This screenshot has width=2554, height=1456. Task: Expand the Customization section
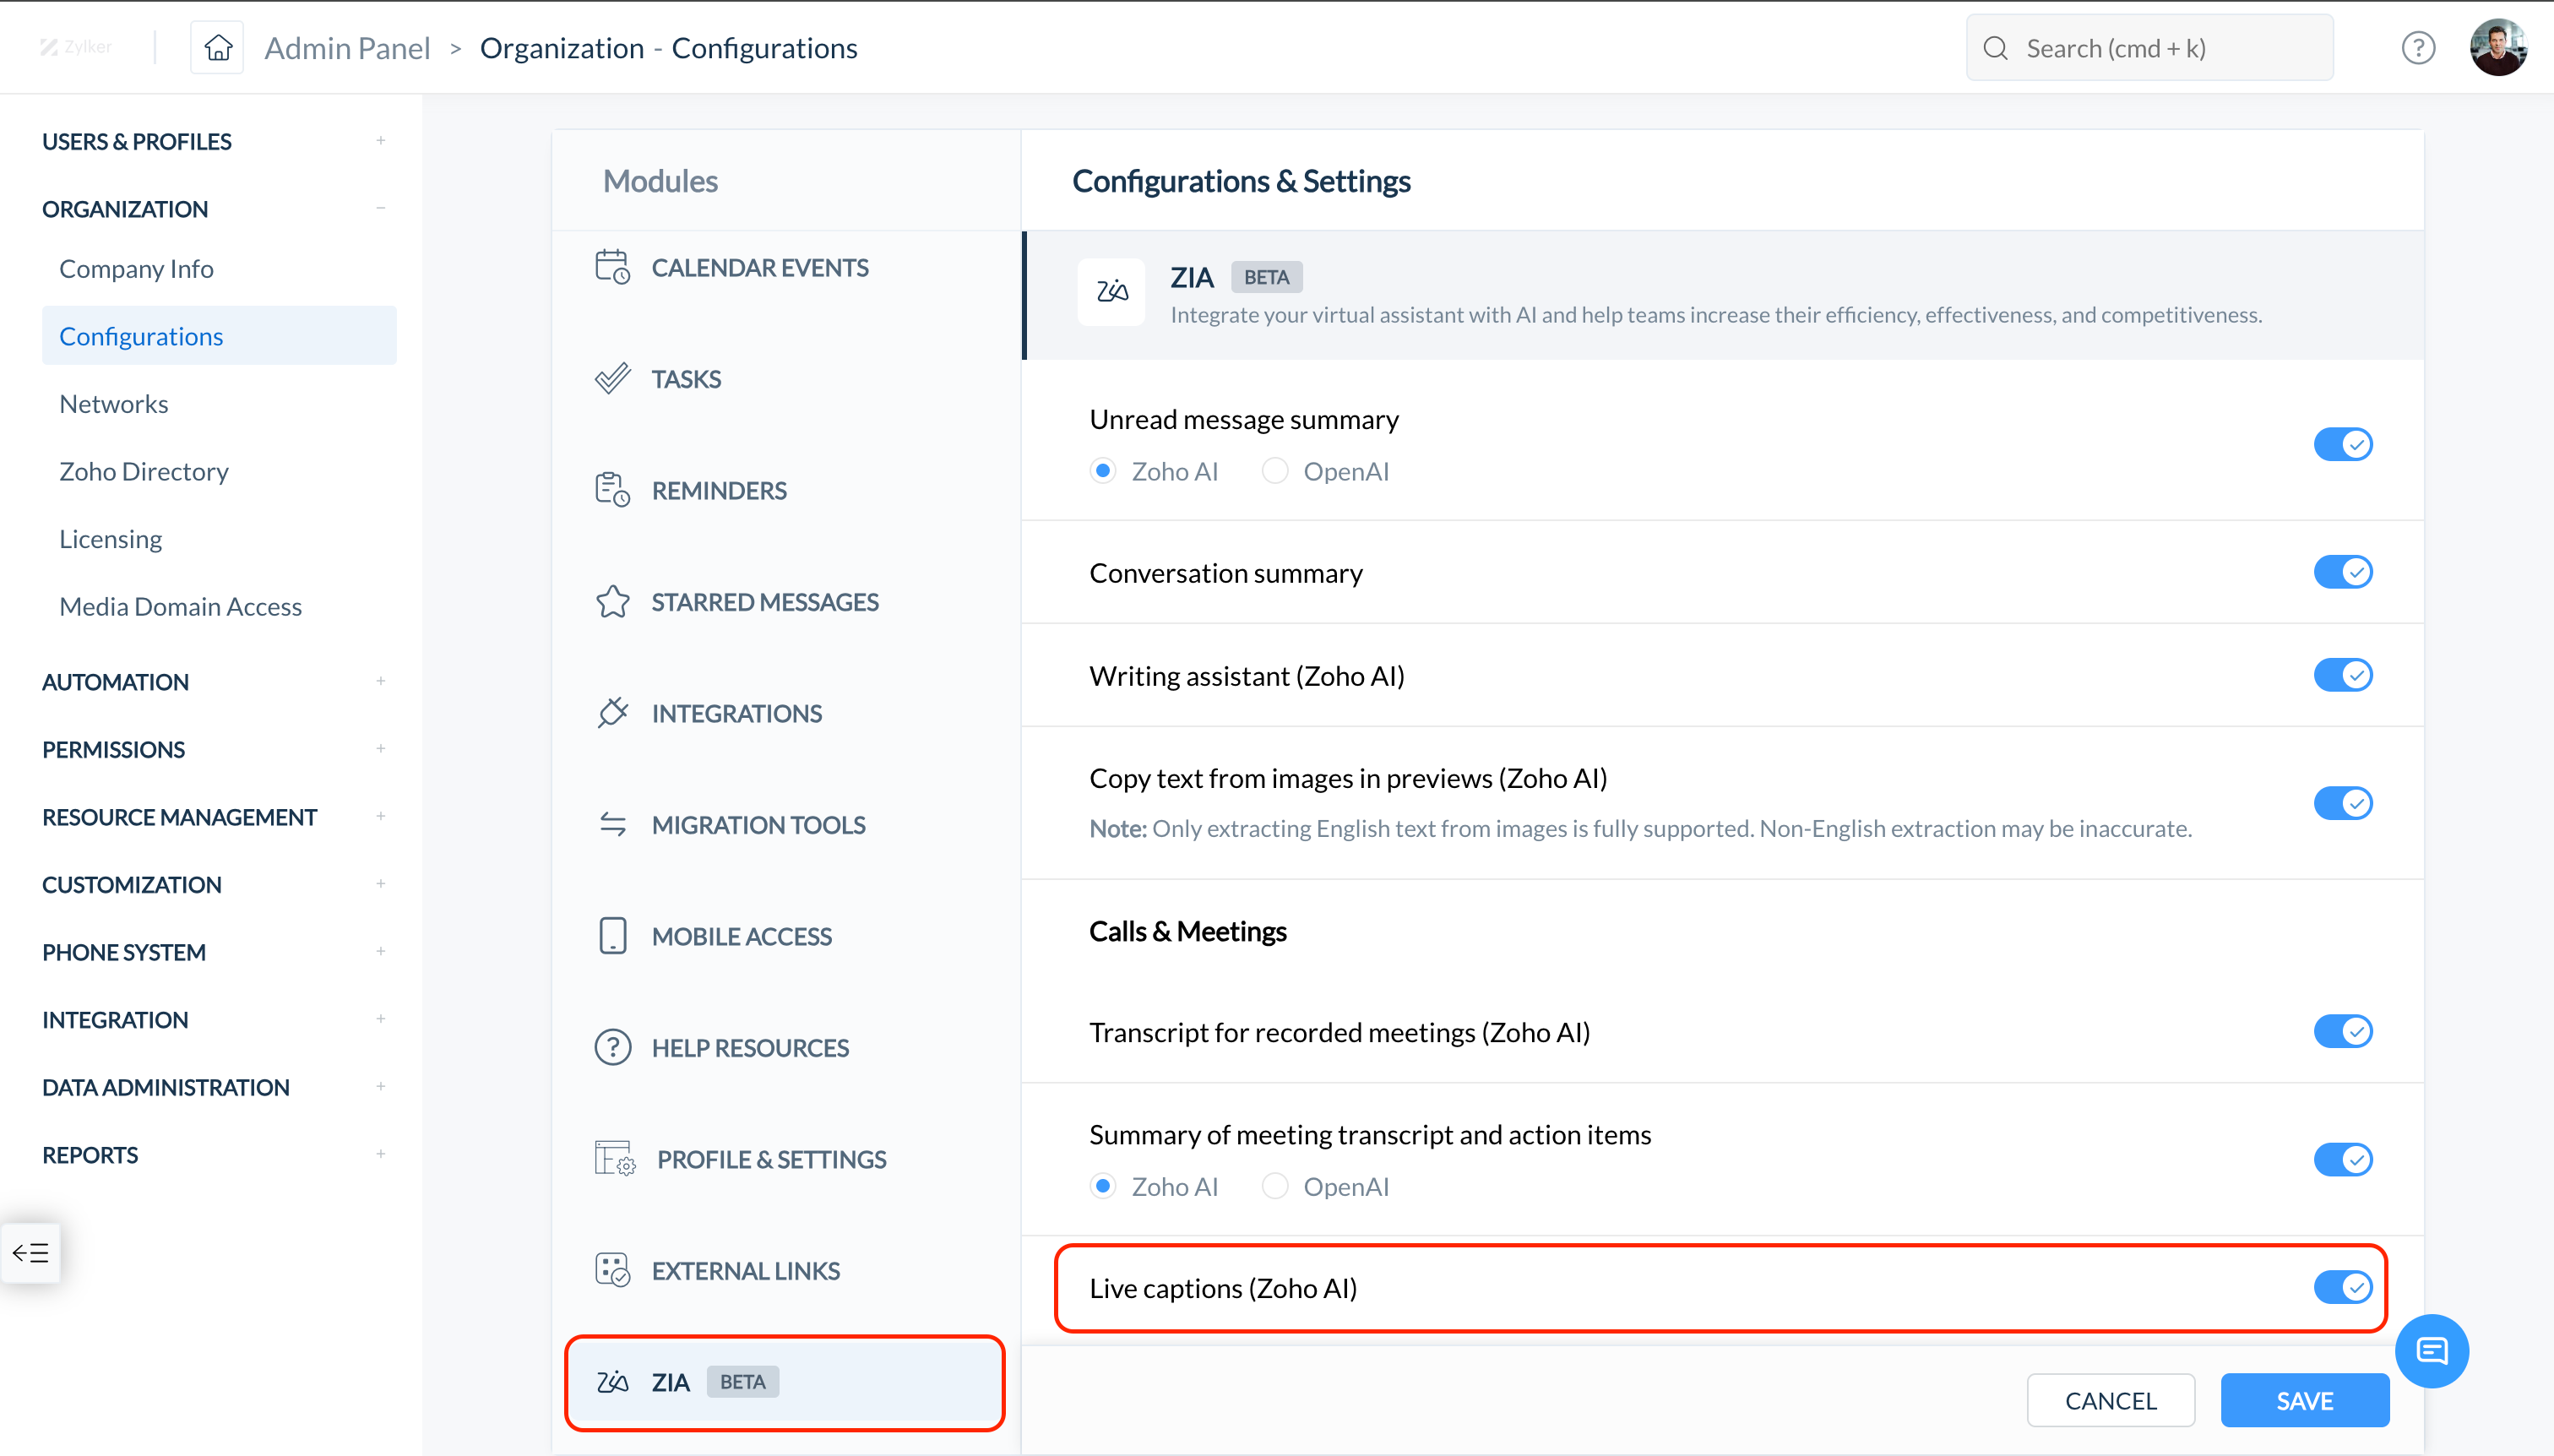[x=381, y=884]
